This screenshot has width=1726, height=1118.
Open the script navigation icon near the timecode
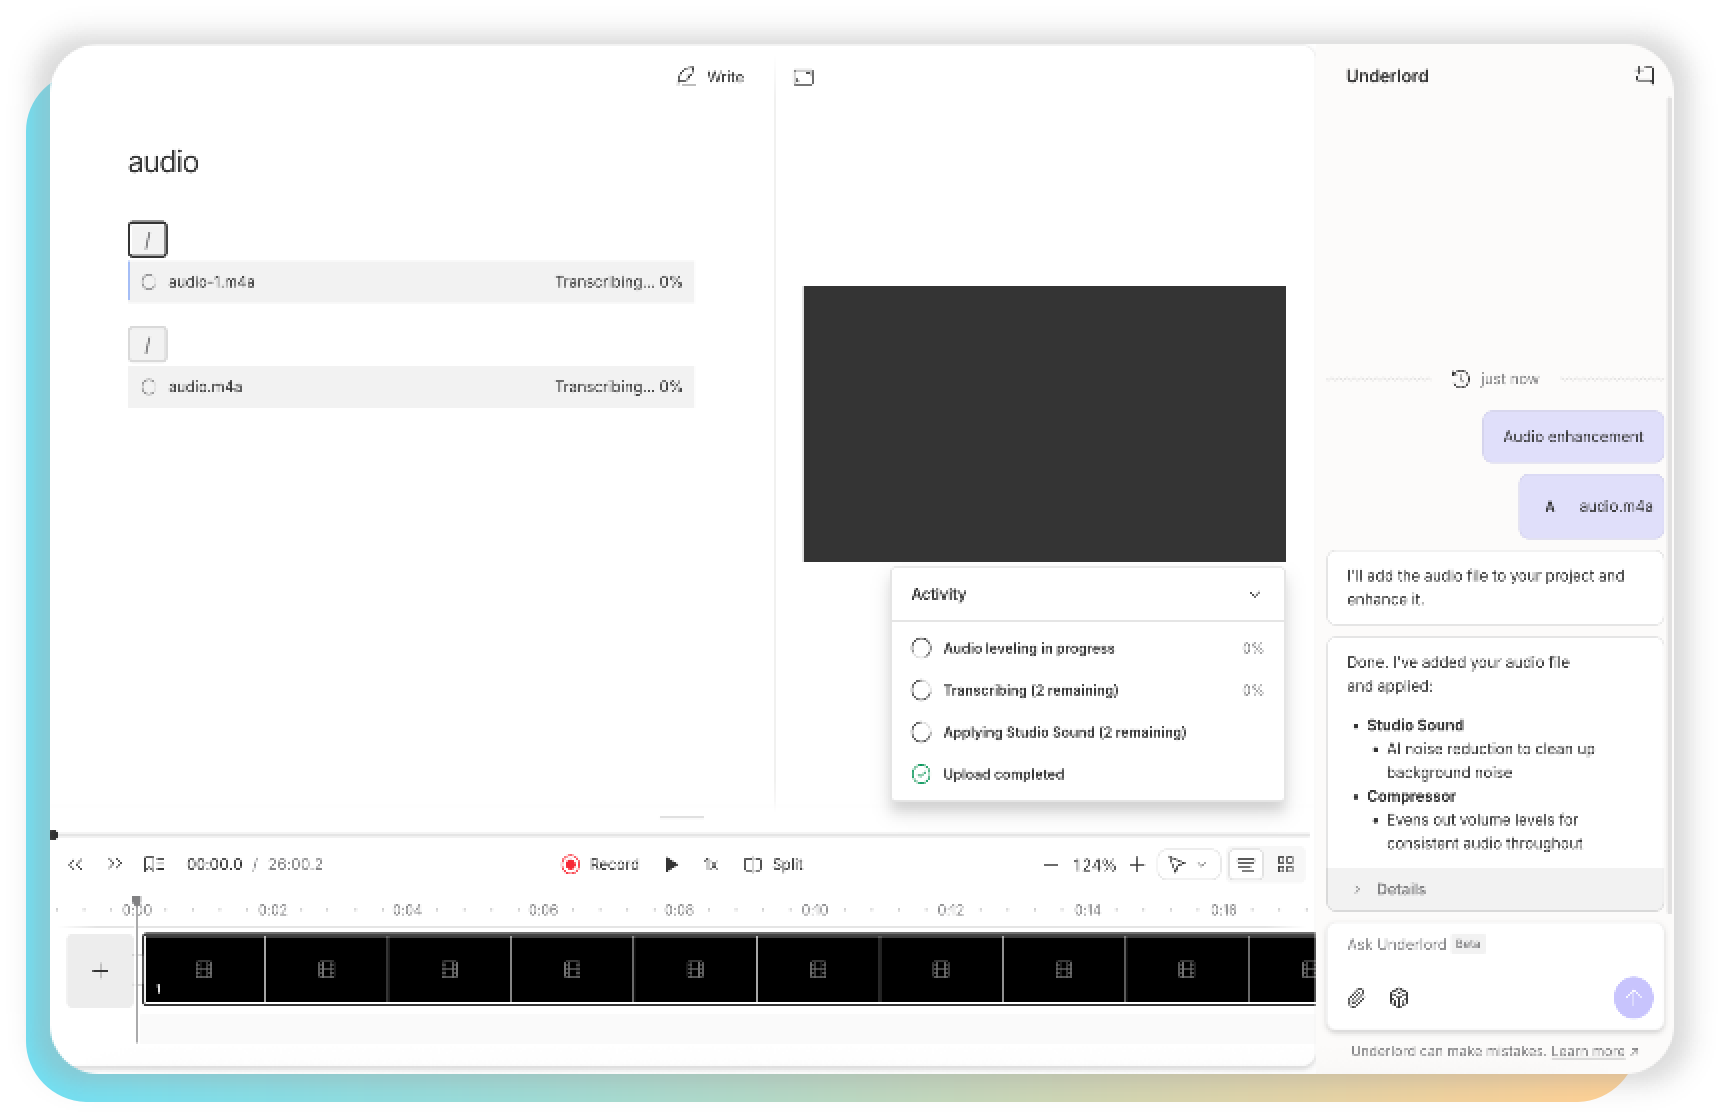pos(153,864)
